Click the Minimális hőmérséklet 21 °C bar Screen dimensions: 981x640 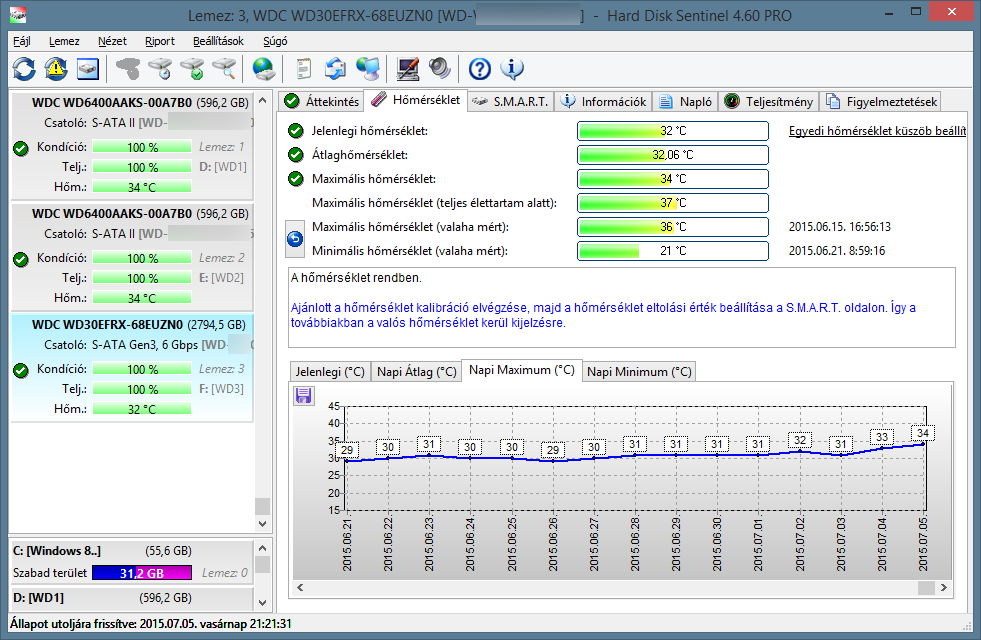click(673, 251)
